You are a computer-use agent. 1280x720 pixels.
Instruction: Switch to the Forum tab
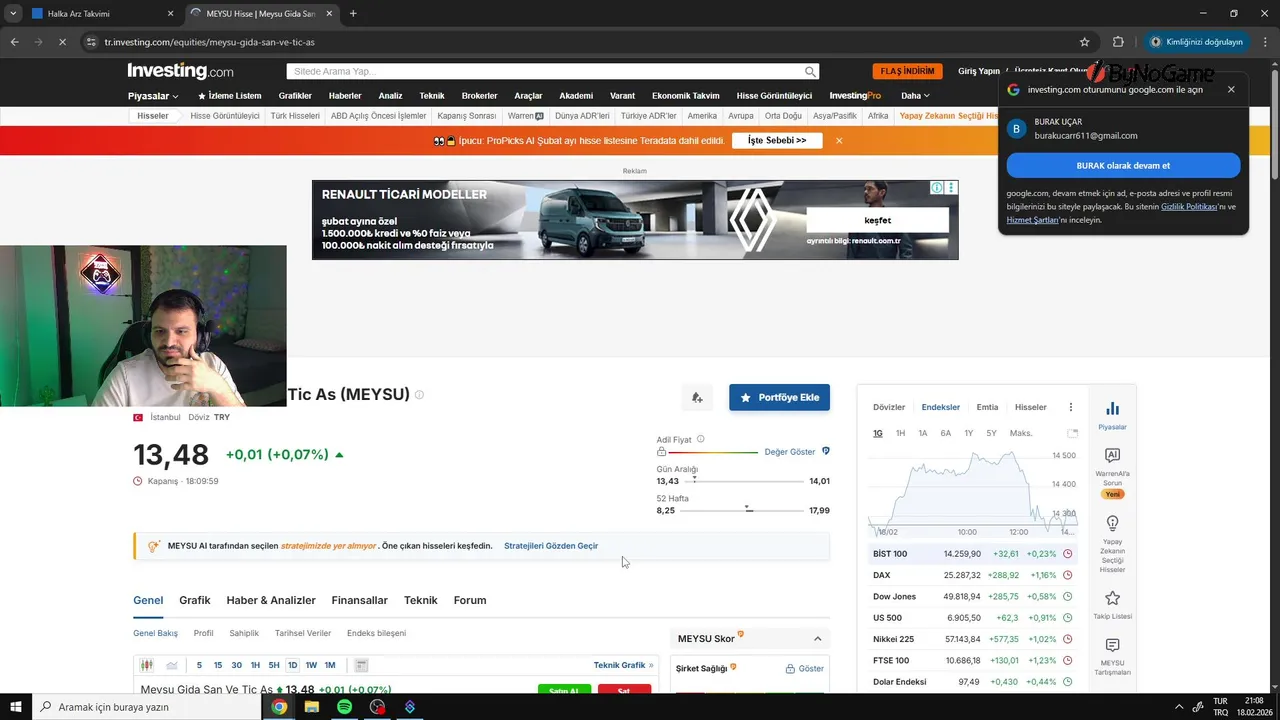point(470,600)
